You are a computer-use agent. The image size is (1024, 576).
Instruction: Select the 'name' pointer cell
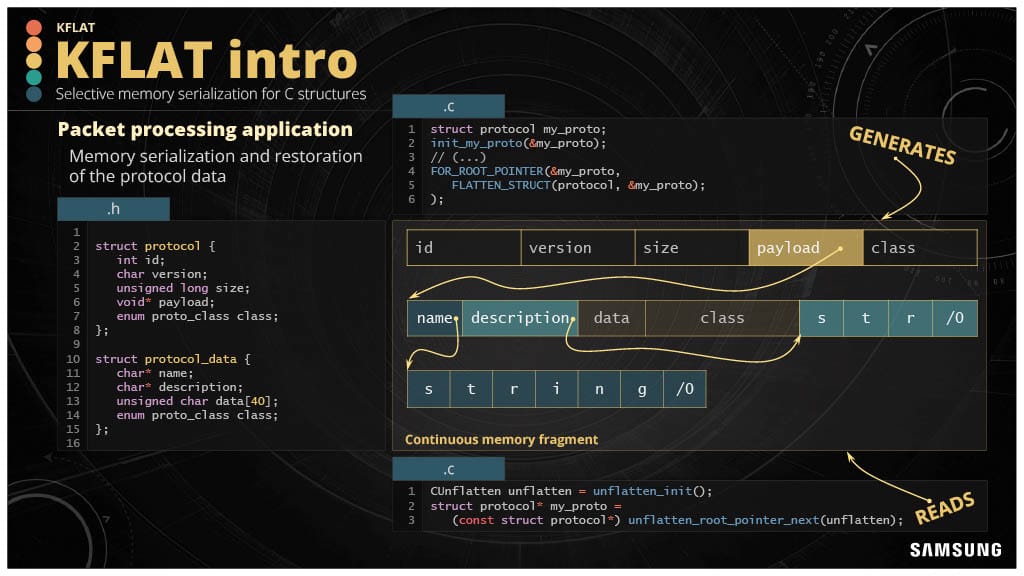(434, 318)
